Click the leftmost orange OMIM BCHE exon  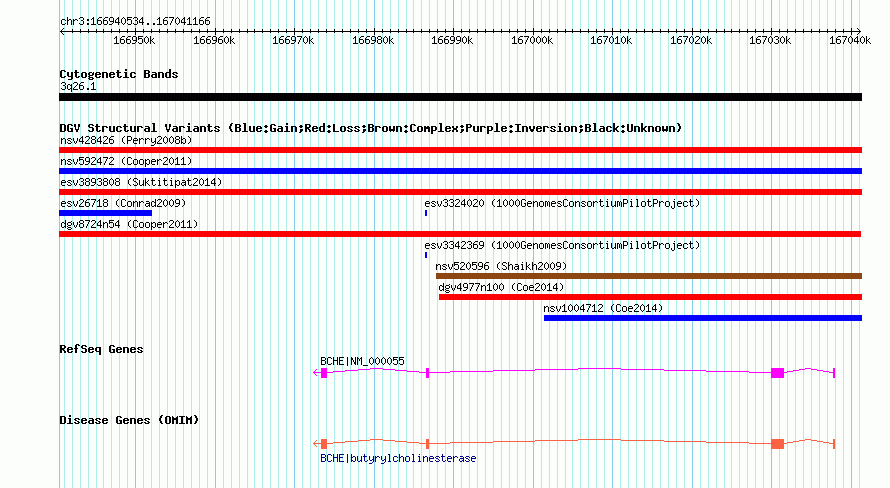point(324,444)
